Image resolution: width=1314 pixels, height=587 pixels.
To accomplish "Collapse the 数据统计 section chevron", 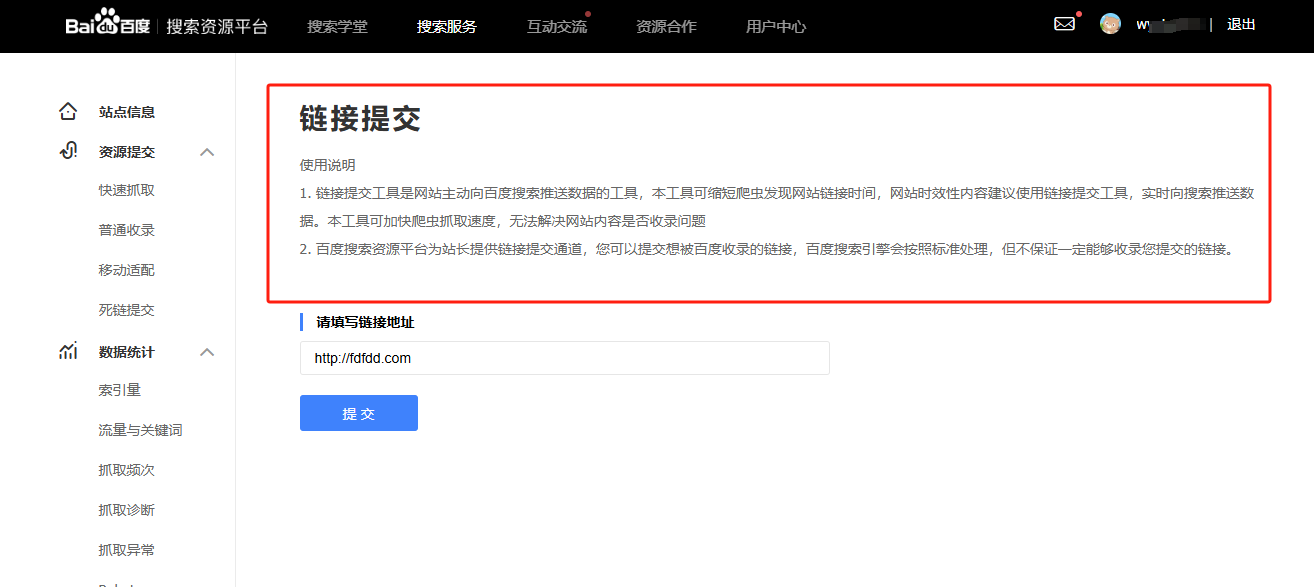I will click(207, 352).
